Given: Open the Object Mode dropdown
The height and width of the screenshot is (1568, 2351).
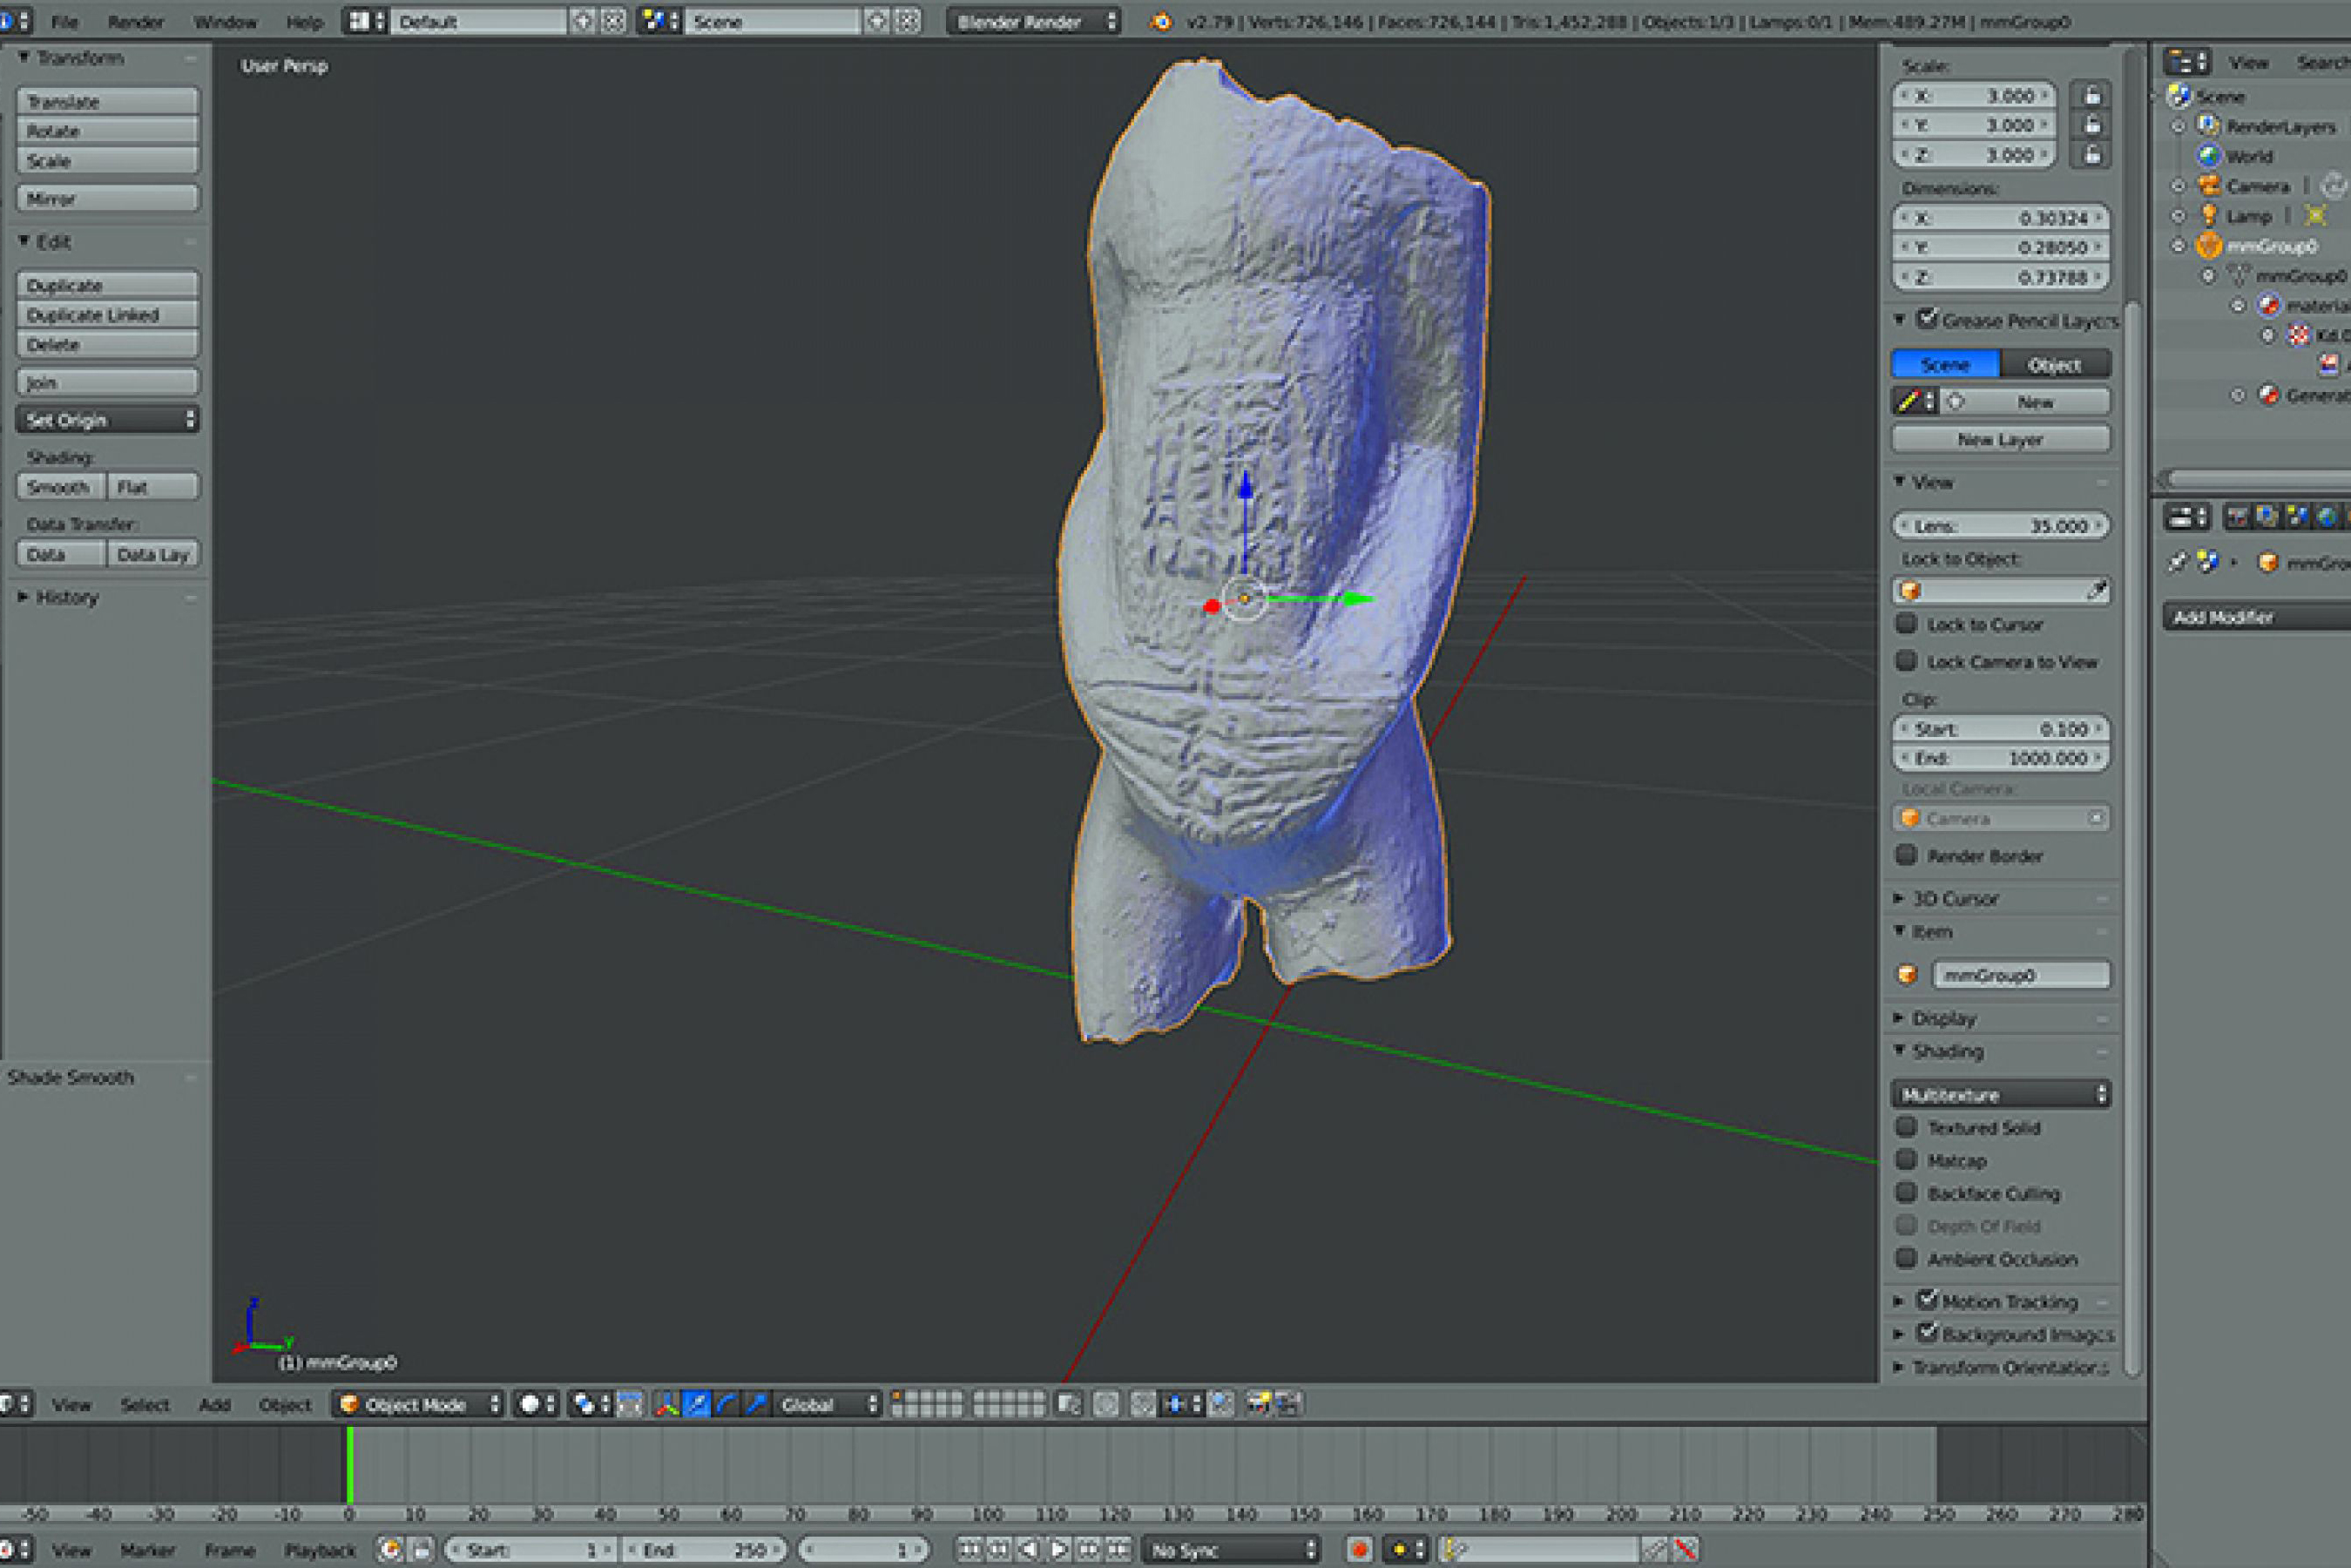Looking at the screenshot, I should 418,1404.
